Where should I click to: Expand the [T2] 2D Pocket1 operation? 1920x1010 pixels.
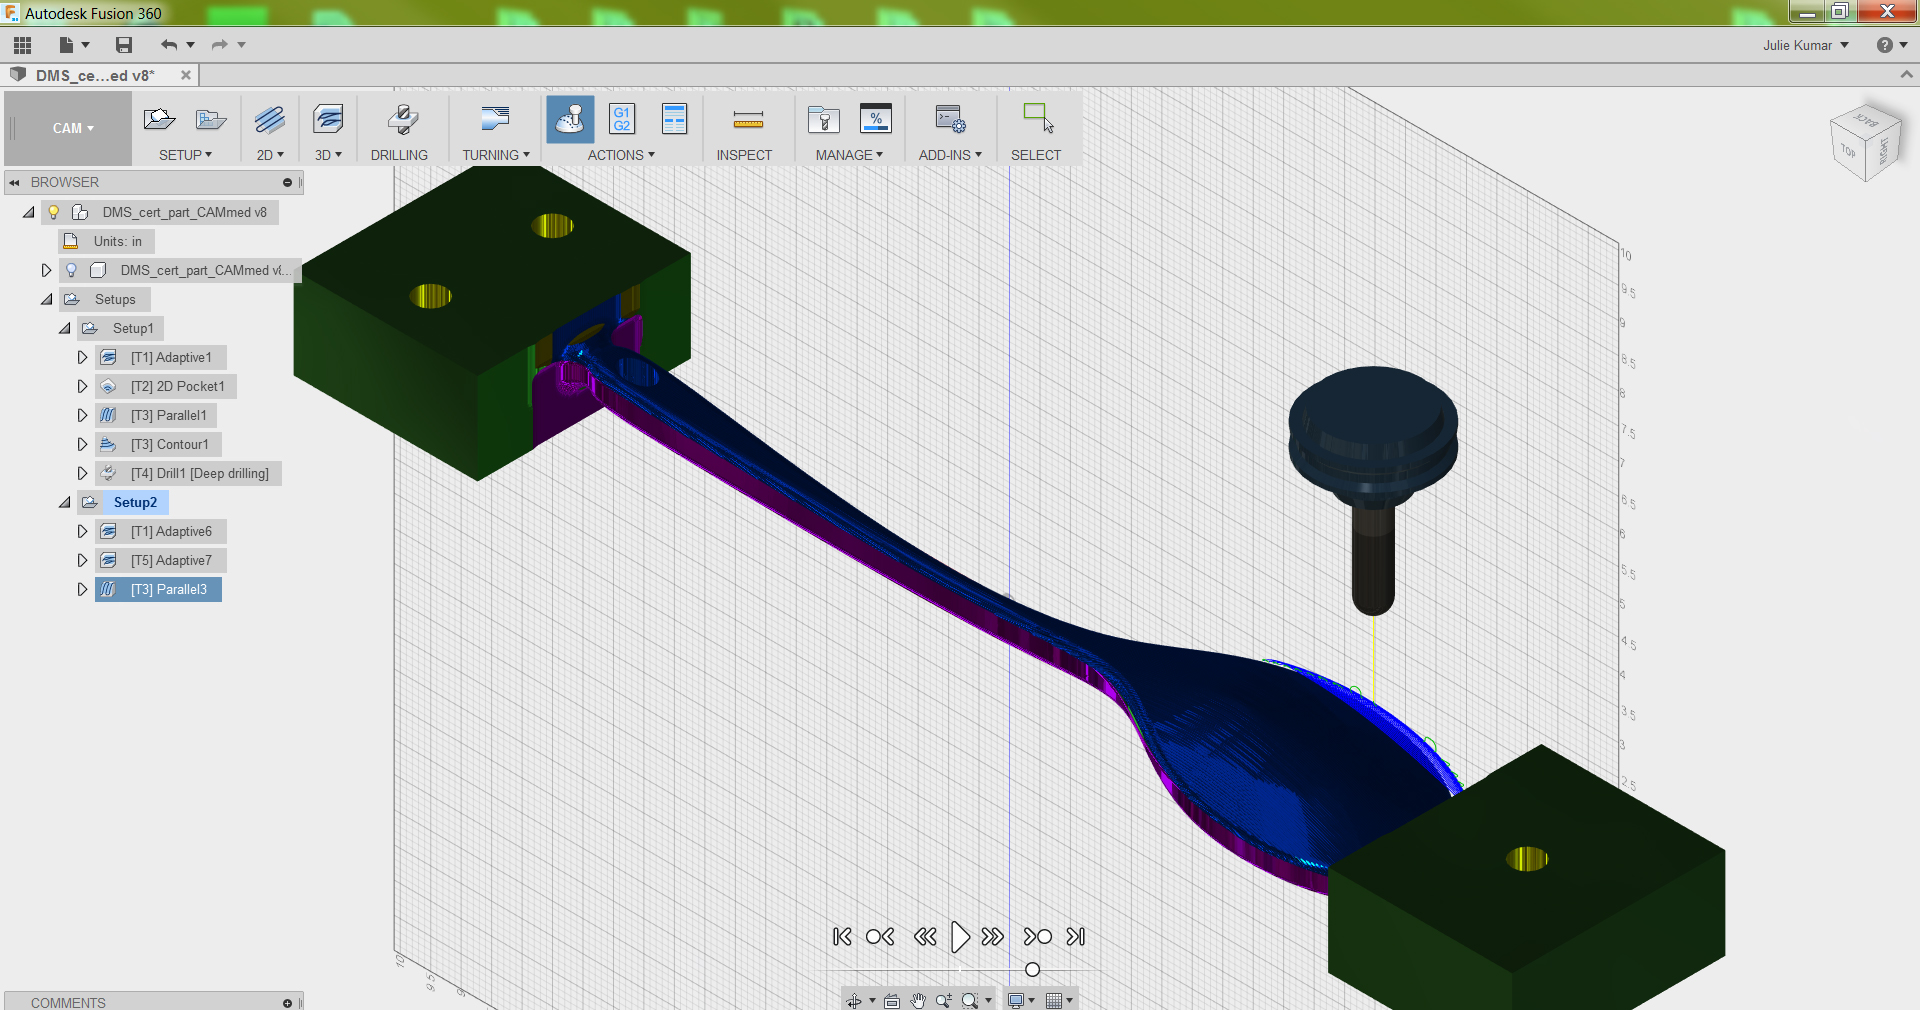point(83,386)
